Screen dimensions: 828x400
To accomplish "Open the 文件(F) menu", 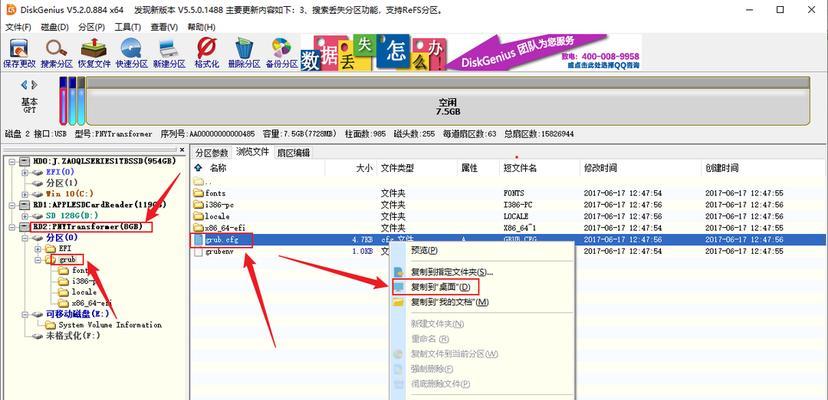I will point(18,27).
